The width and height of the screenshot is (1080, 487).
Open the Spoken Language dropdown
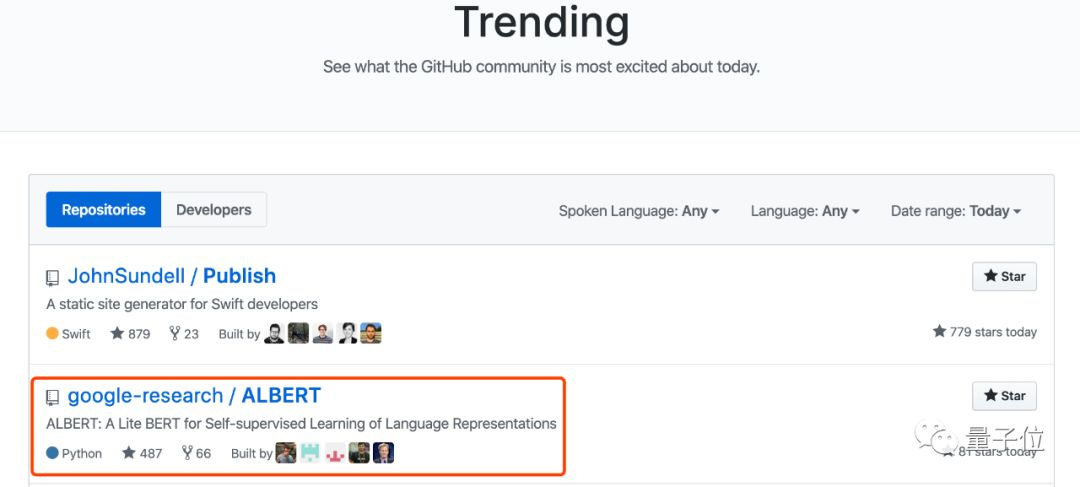tap(638, 211)
